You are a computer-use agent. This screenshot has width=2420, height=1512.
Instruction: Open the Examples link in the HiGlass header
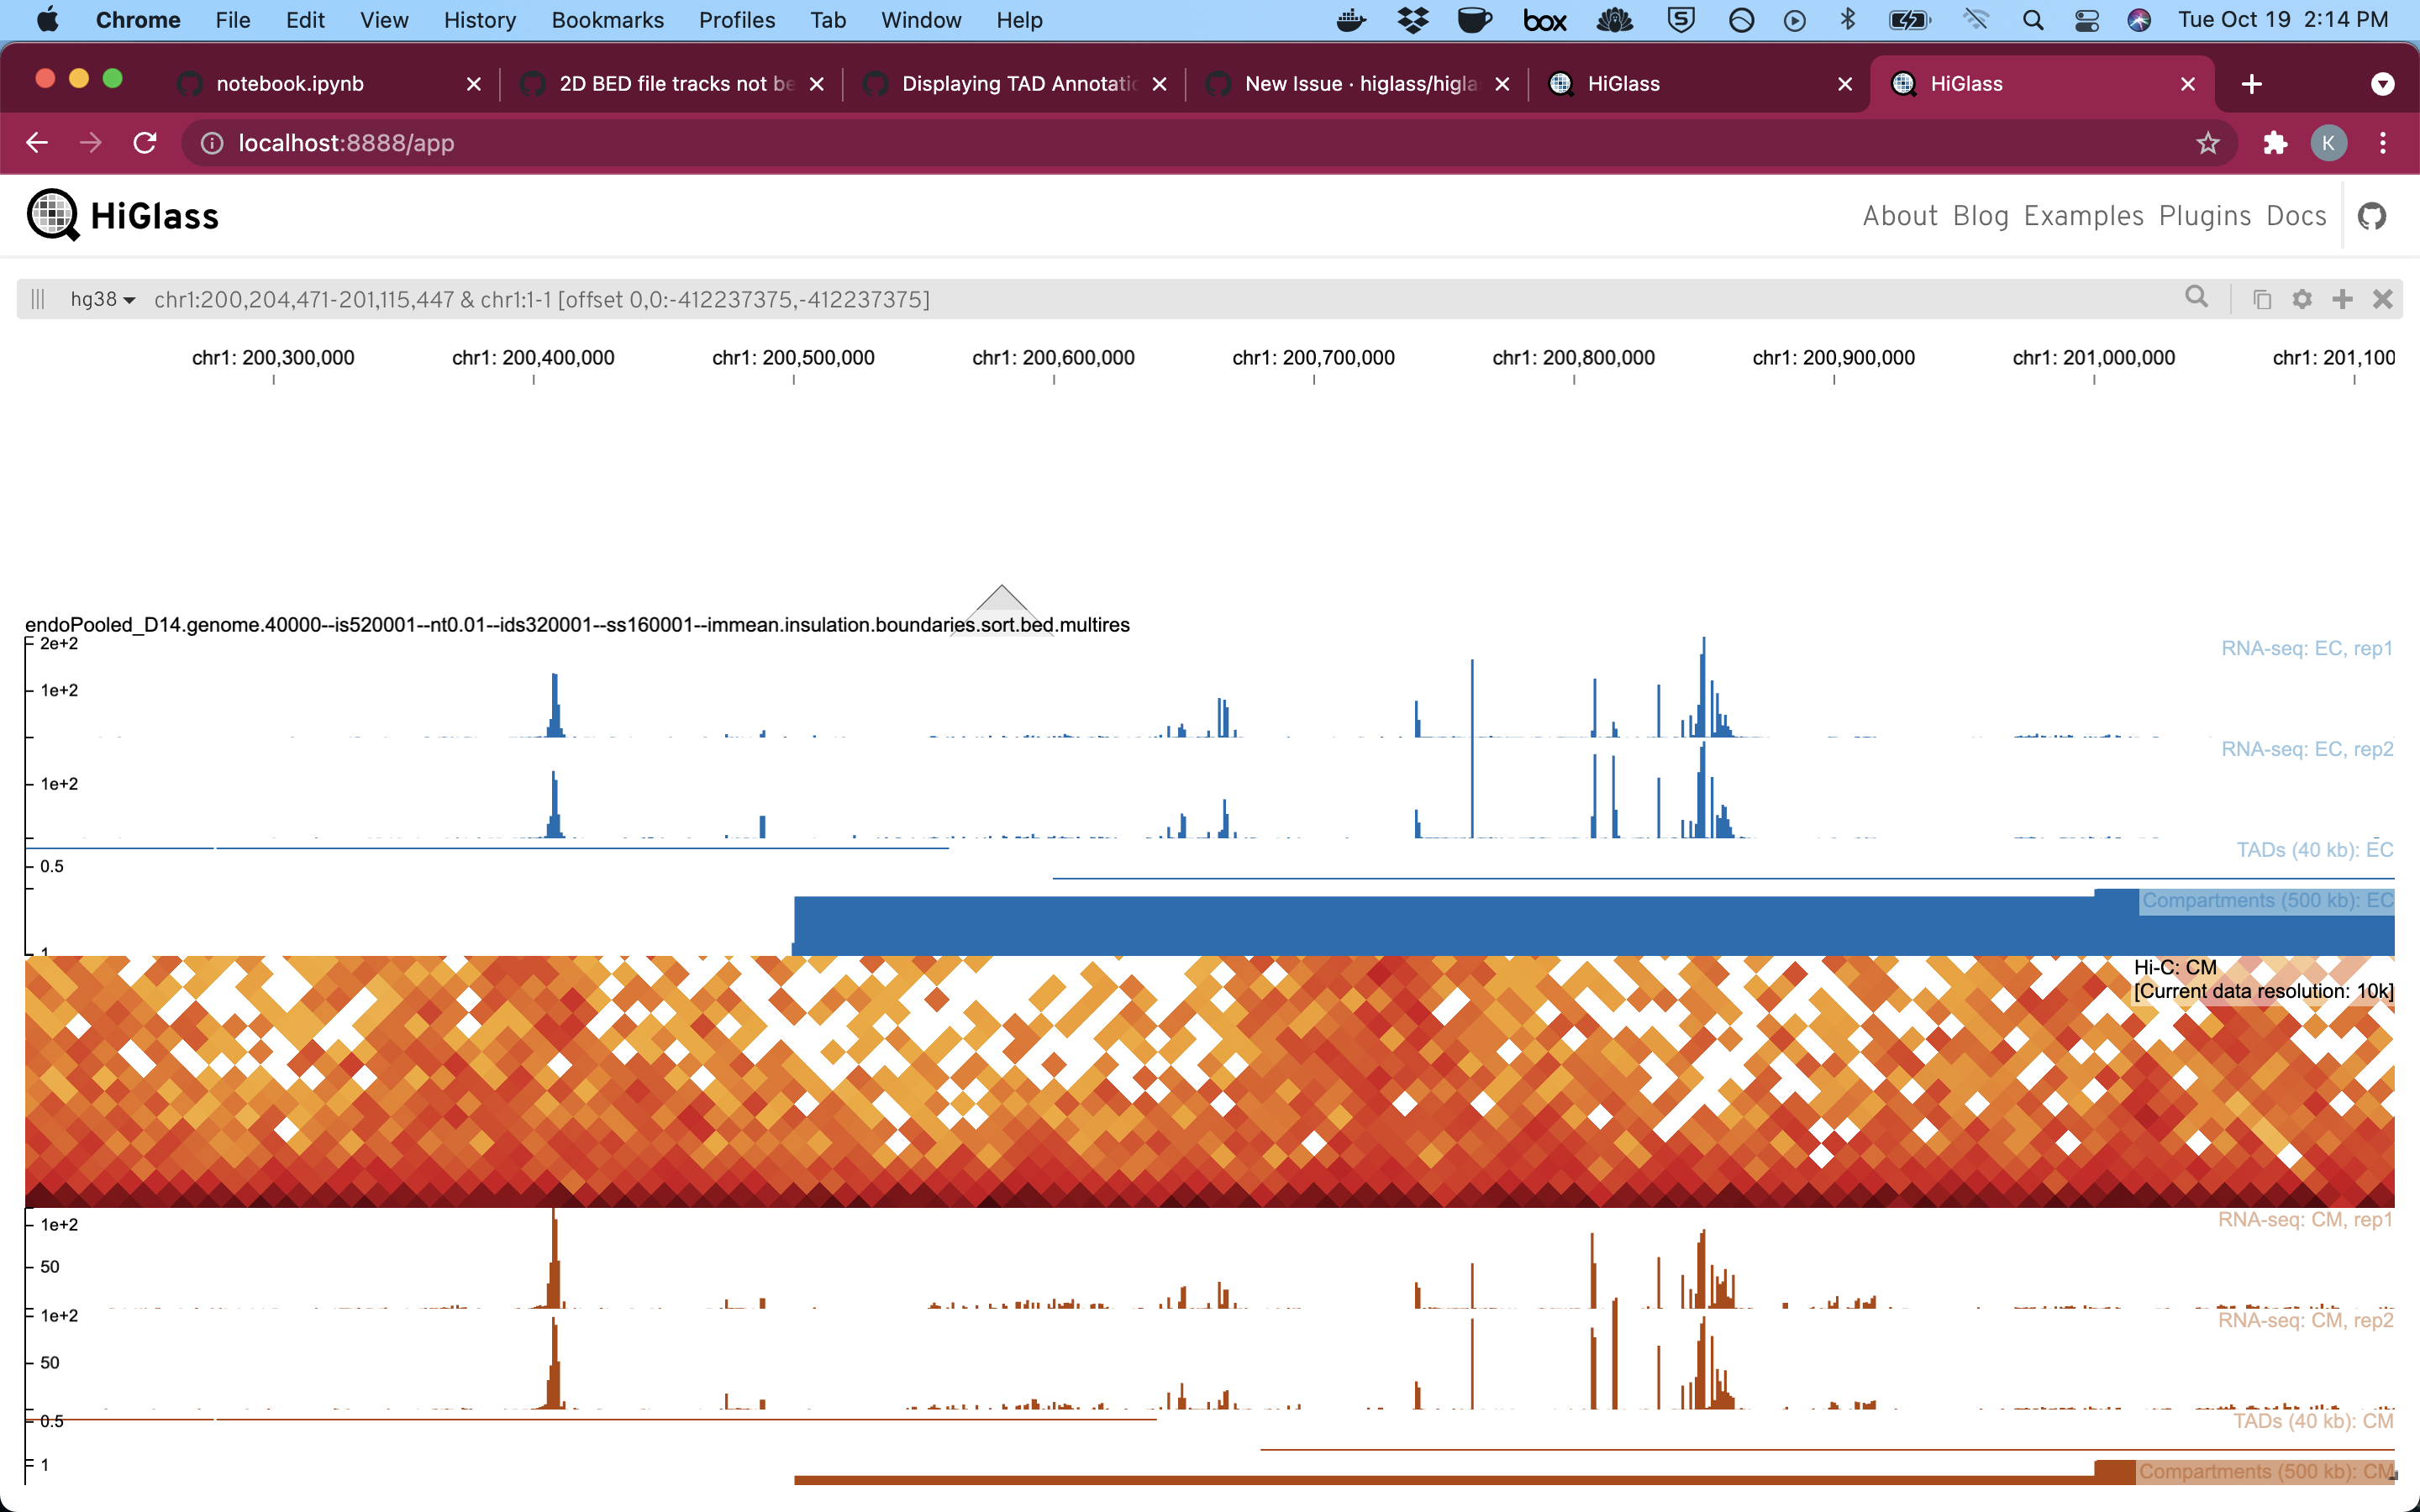pyautogui.click(x=2083, y=215)
